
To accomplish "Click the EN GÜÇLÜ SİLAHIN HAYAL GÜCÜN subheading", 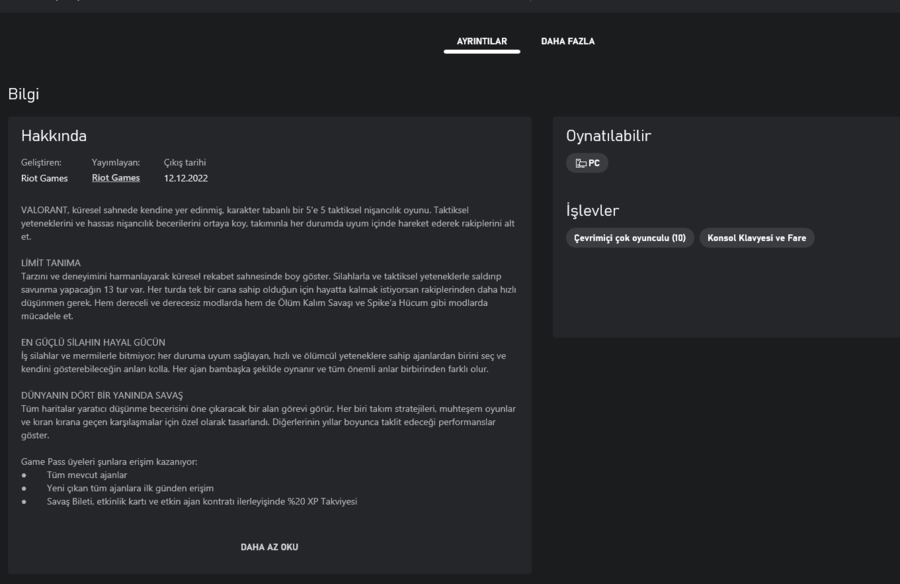I will [x=93, y=342].
